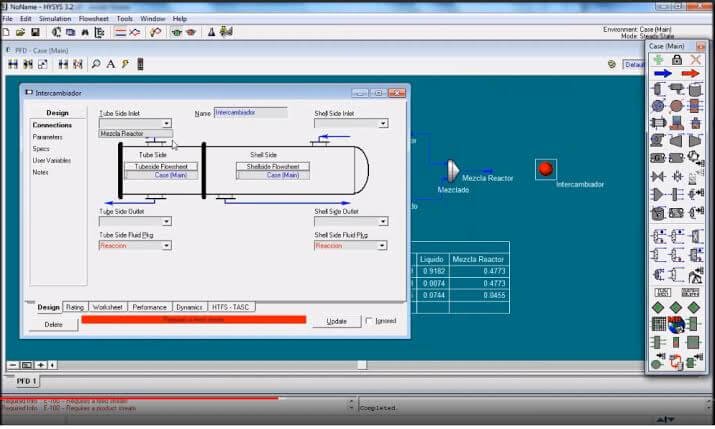Viewport: 715px width, 429px height.
Task: Select the Mixer icon in palette
Action: 658,195
